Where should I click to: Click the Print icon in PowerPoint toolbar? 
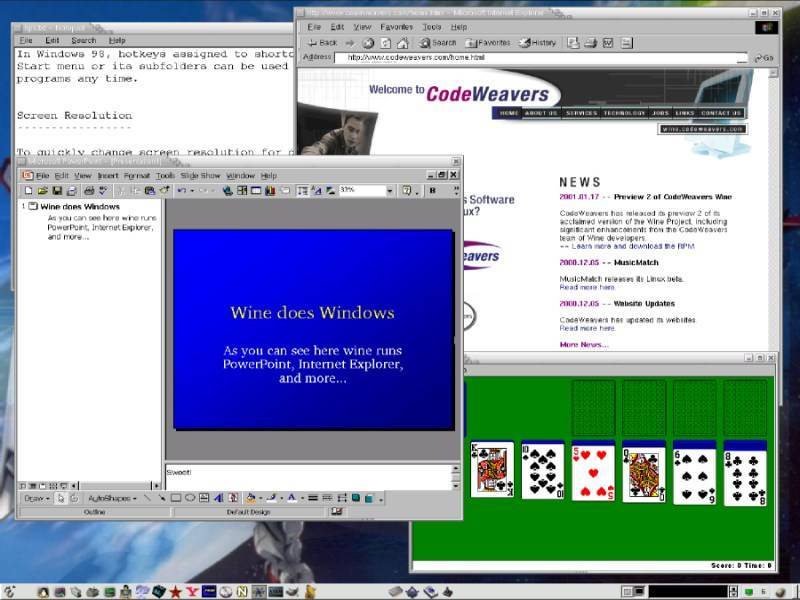(x=88, y=190)
